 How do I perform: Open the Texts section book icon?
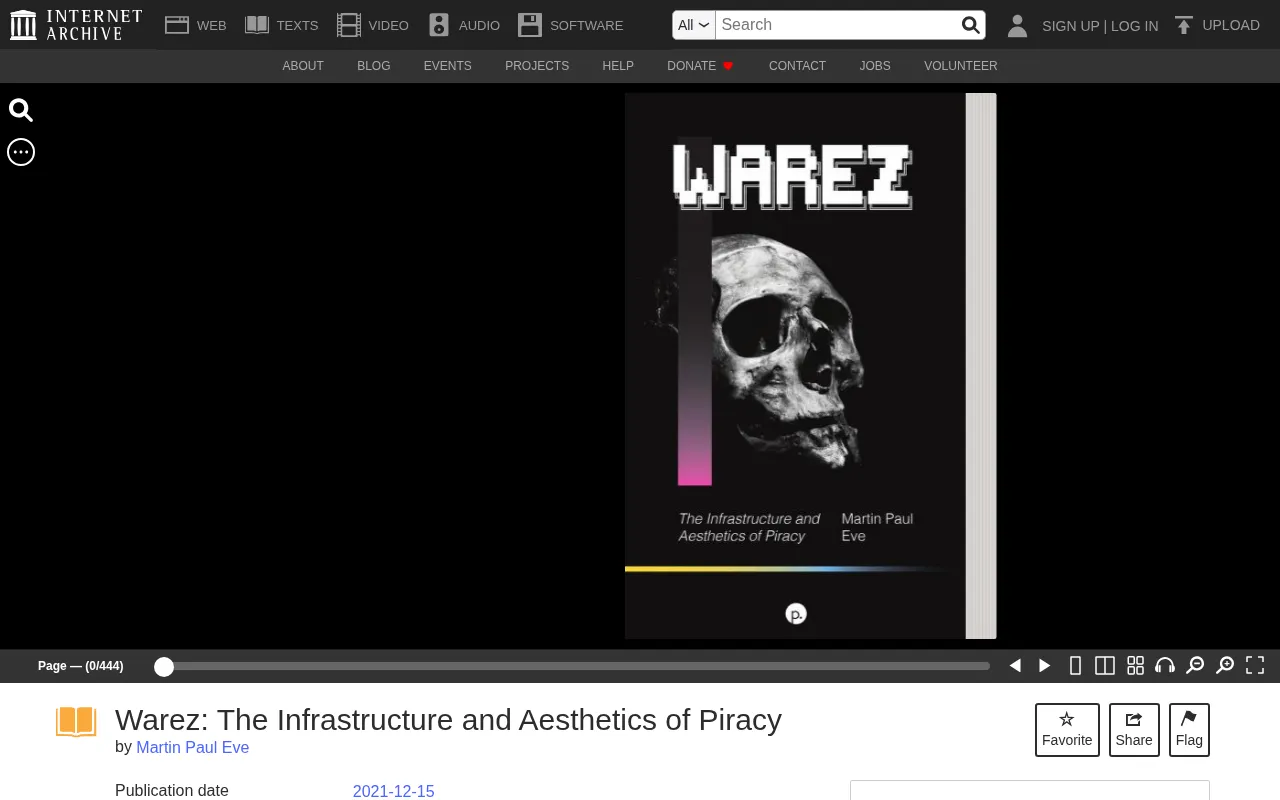click(257, 25)
